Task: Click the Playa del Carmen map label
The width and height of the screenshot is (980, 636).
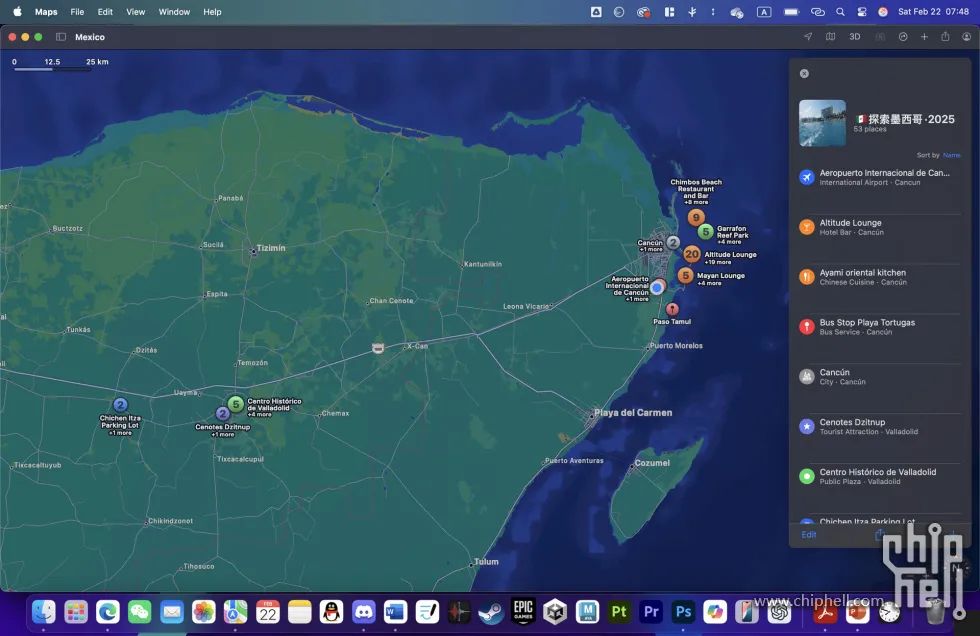Action: pos(632,413)
